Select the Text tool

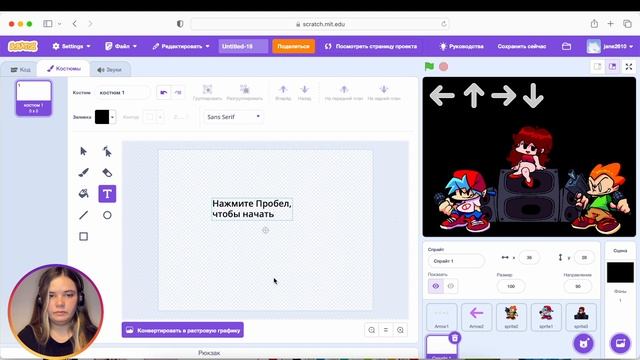107,194
